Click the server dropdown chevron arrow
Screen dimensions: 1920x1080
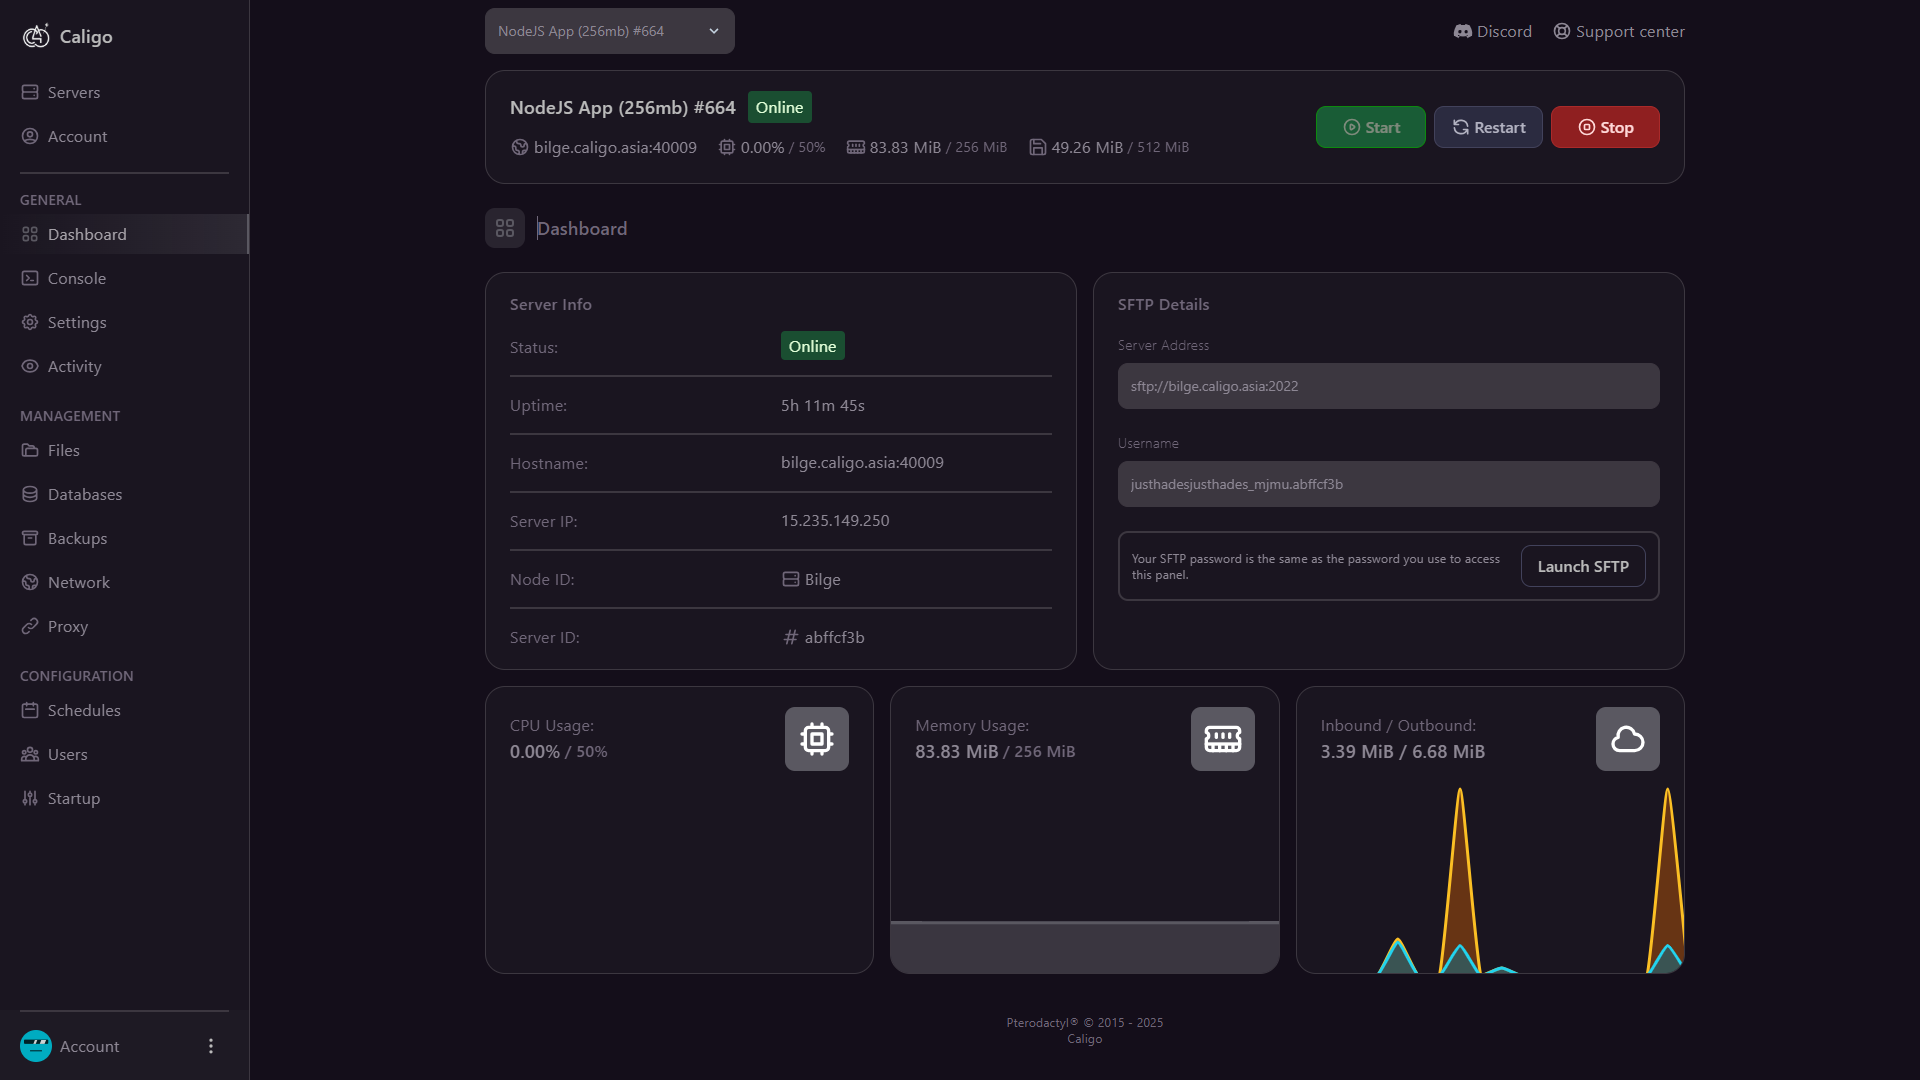tap(714, 31)
